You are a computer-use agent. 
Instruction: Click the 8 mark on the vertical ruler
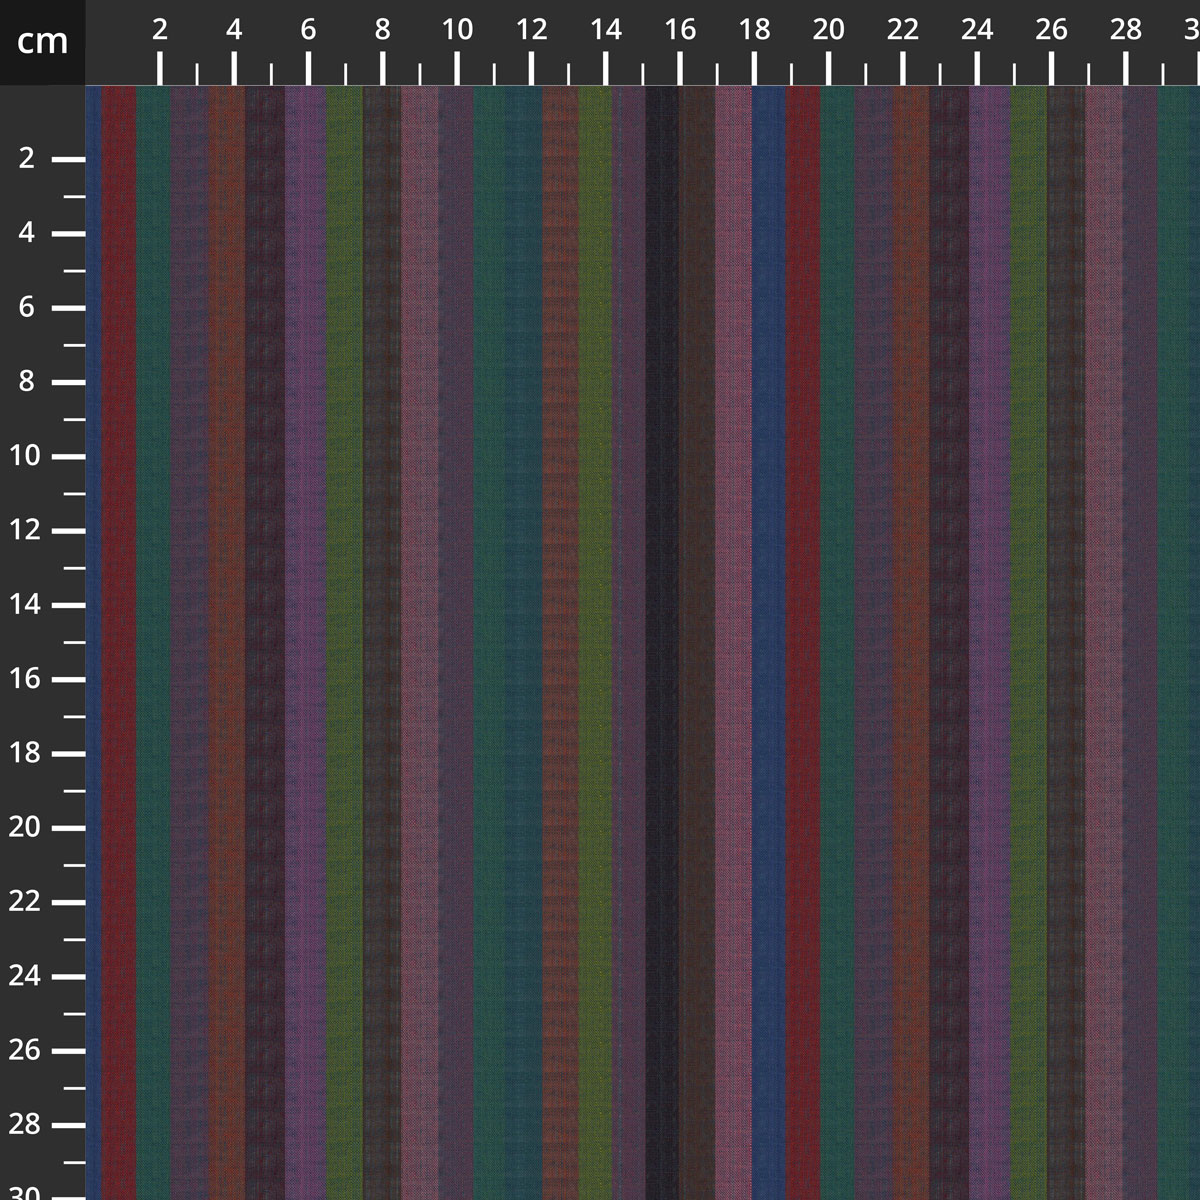tap(27, 381)
